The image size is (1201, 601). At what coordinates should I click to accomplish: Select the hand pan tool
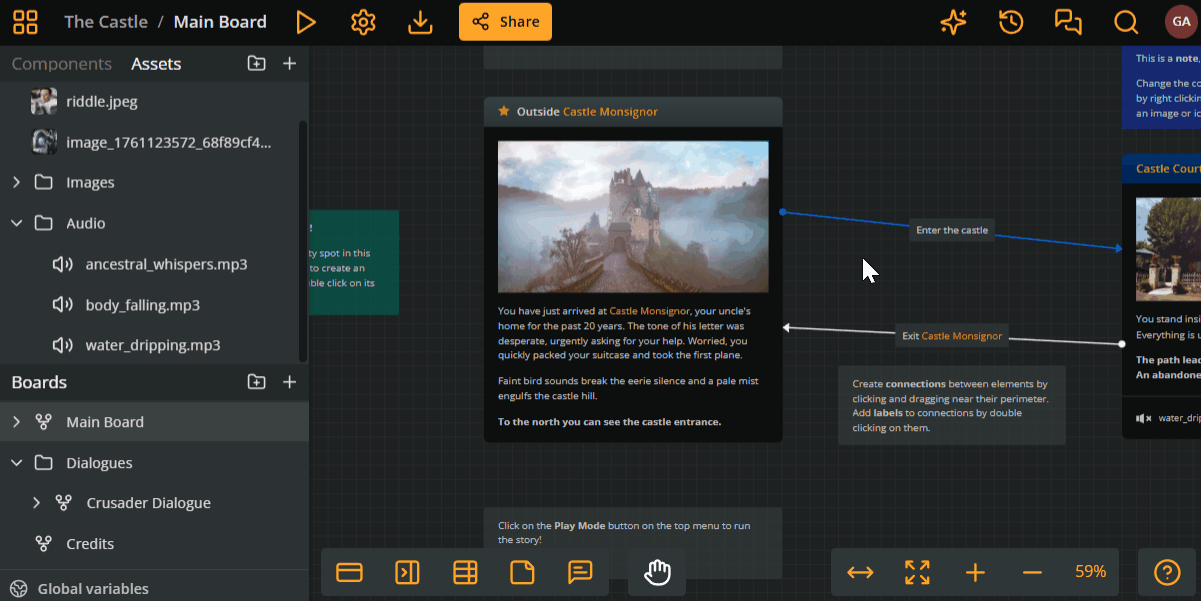(x=657, y=572)
